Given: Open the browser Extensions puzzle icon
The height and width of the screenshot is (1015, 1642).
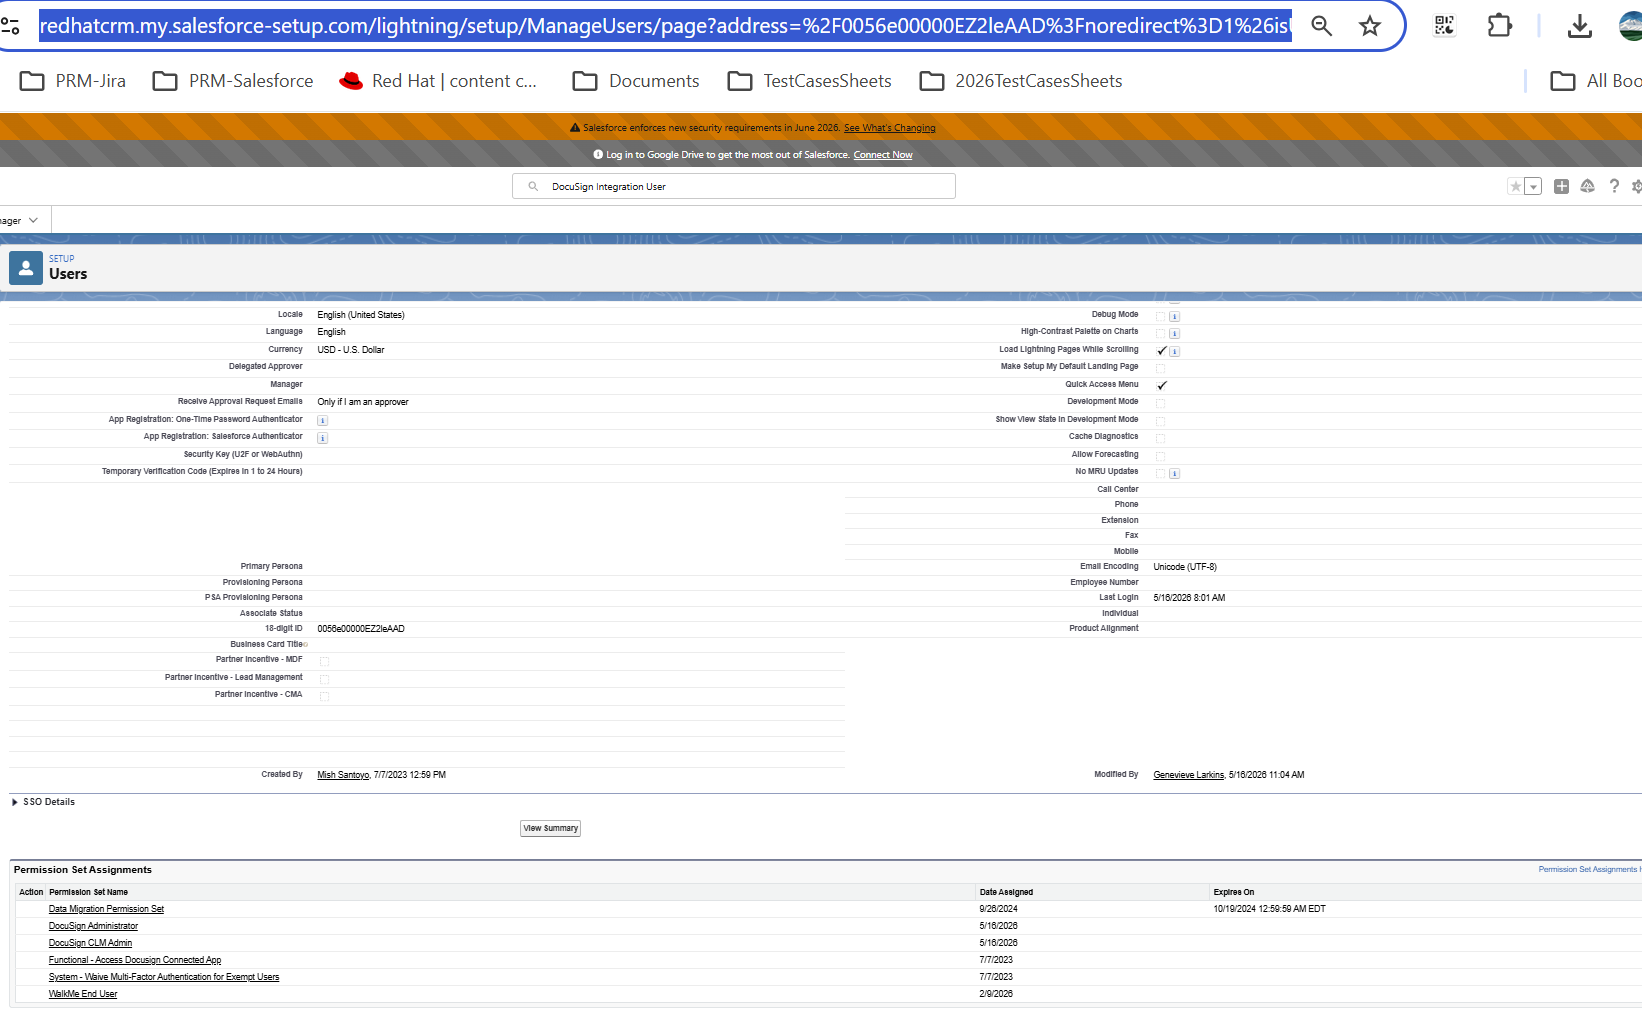Looking at the screenshot, I should pyautogui.click(x=1500, y=26).
